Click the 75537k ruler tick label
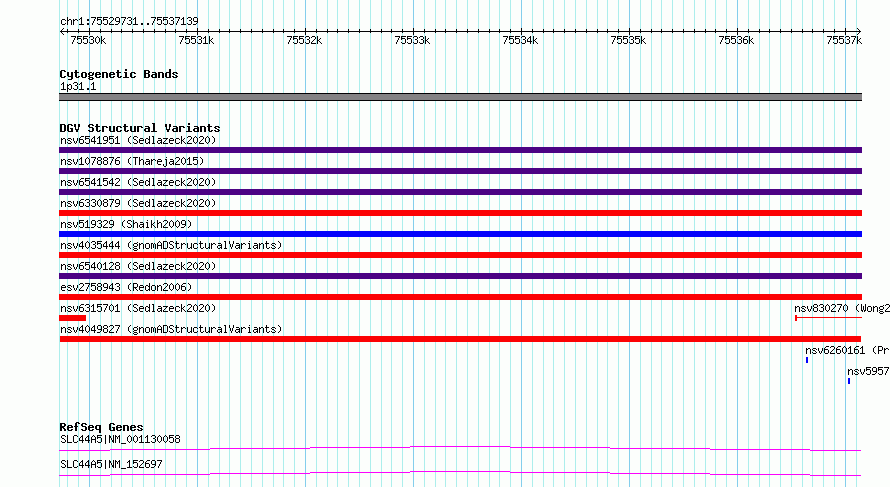Viewport: 890px width, 487px height. pyautogui.click(x=844, y=40)
